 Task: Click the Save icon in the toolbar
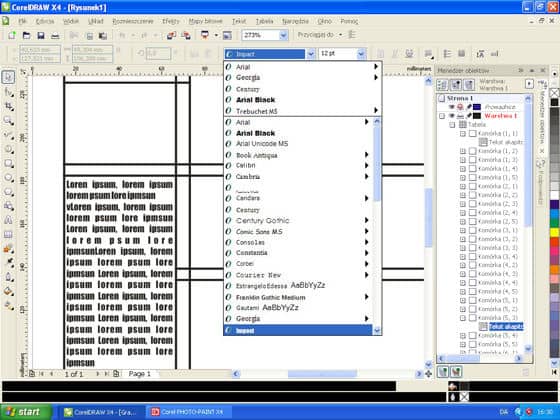pyautogui.click(x=41, y=35)
